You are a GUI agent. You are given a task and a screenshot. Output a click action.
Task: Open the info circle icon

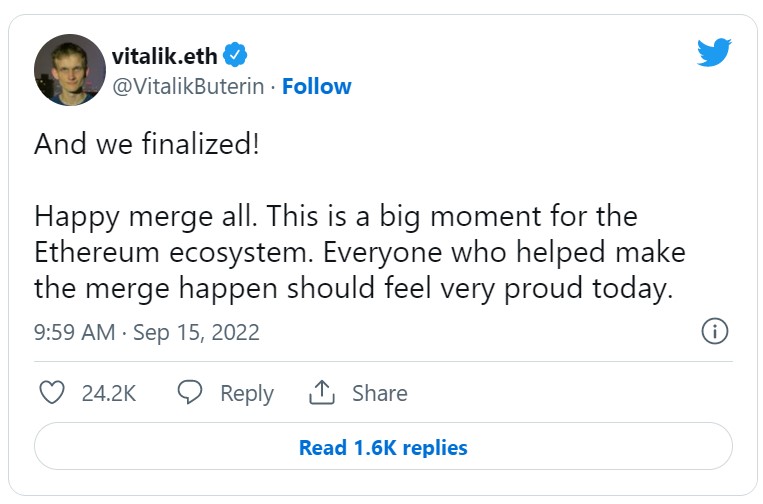click(x=714, y=332)
